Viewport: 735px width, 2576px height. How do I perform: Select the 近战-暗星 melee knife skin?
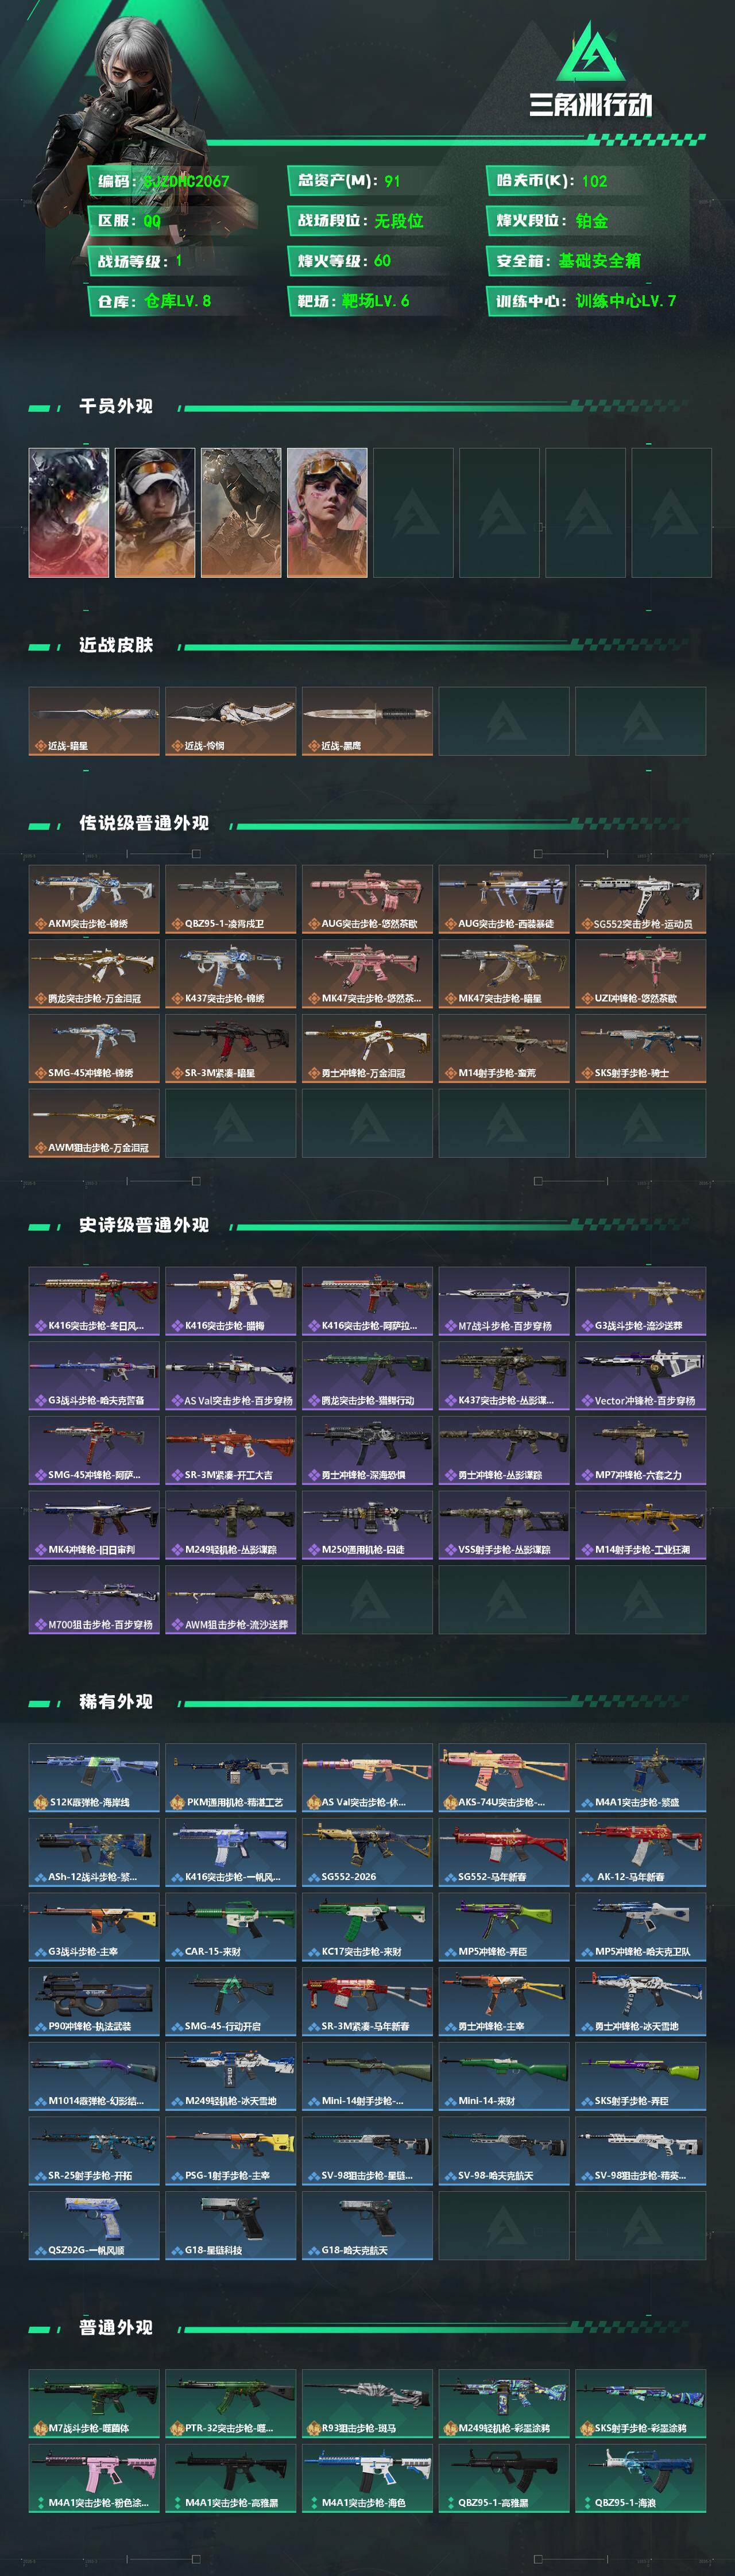click(94, 721)
